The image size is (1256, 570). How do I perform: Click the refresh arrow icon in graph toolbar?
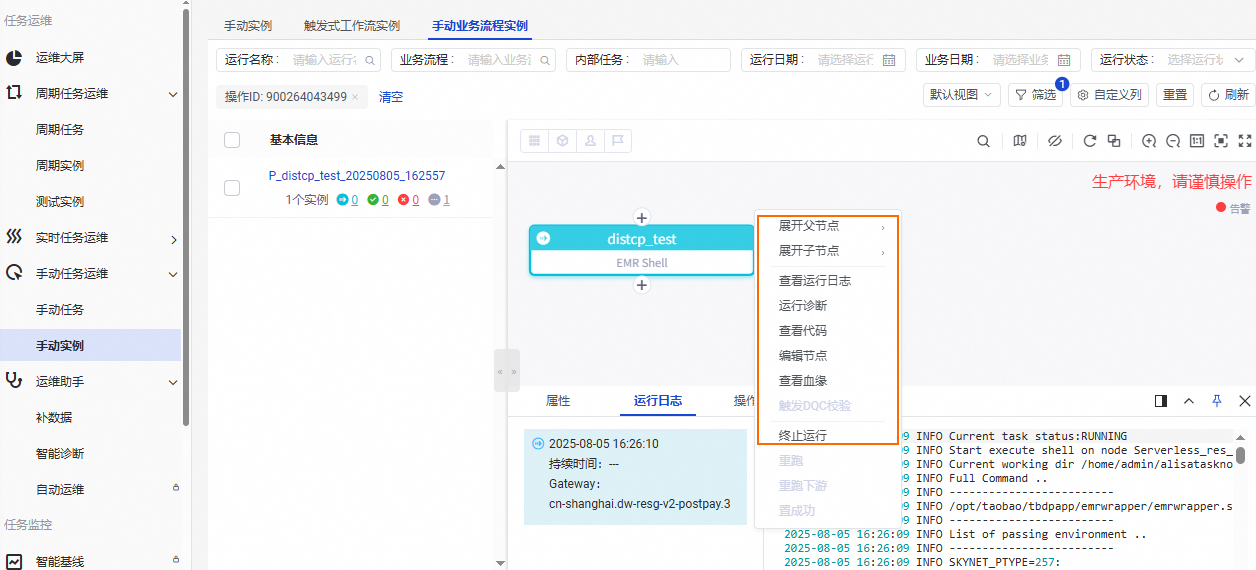pyautogui.click(x=1090, y=141)
